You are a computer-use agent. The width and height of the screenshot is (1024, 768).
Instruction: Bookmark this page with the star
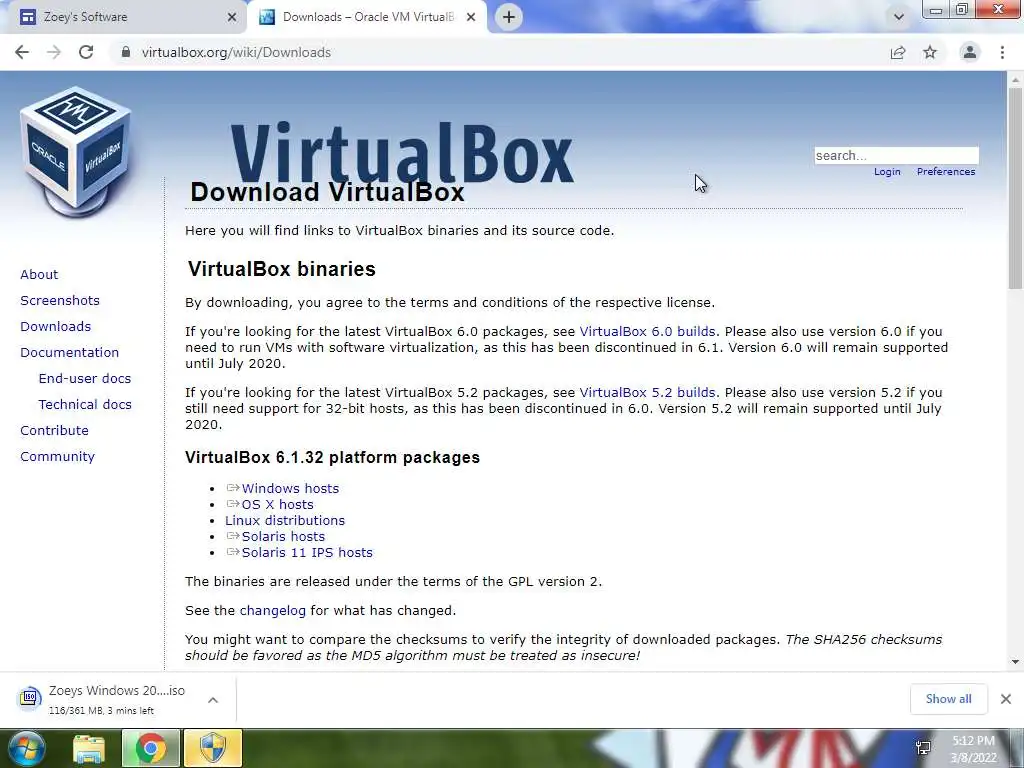tap(930, 52)
